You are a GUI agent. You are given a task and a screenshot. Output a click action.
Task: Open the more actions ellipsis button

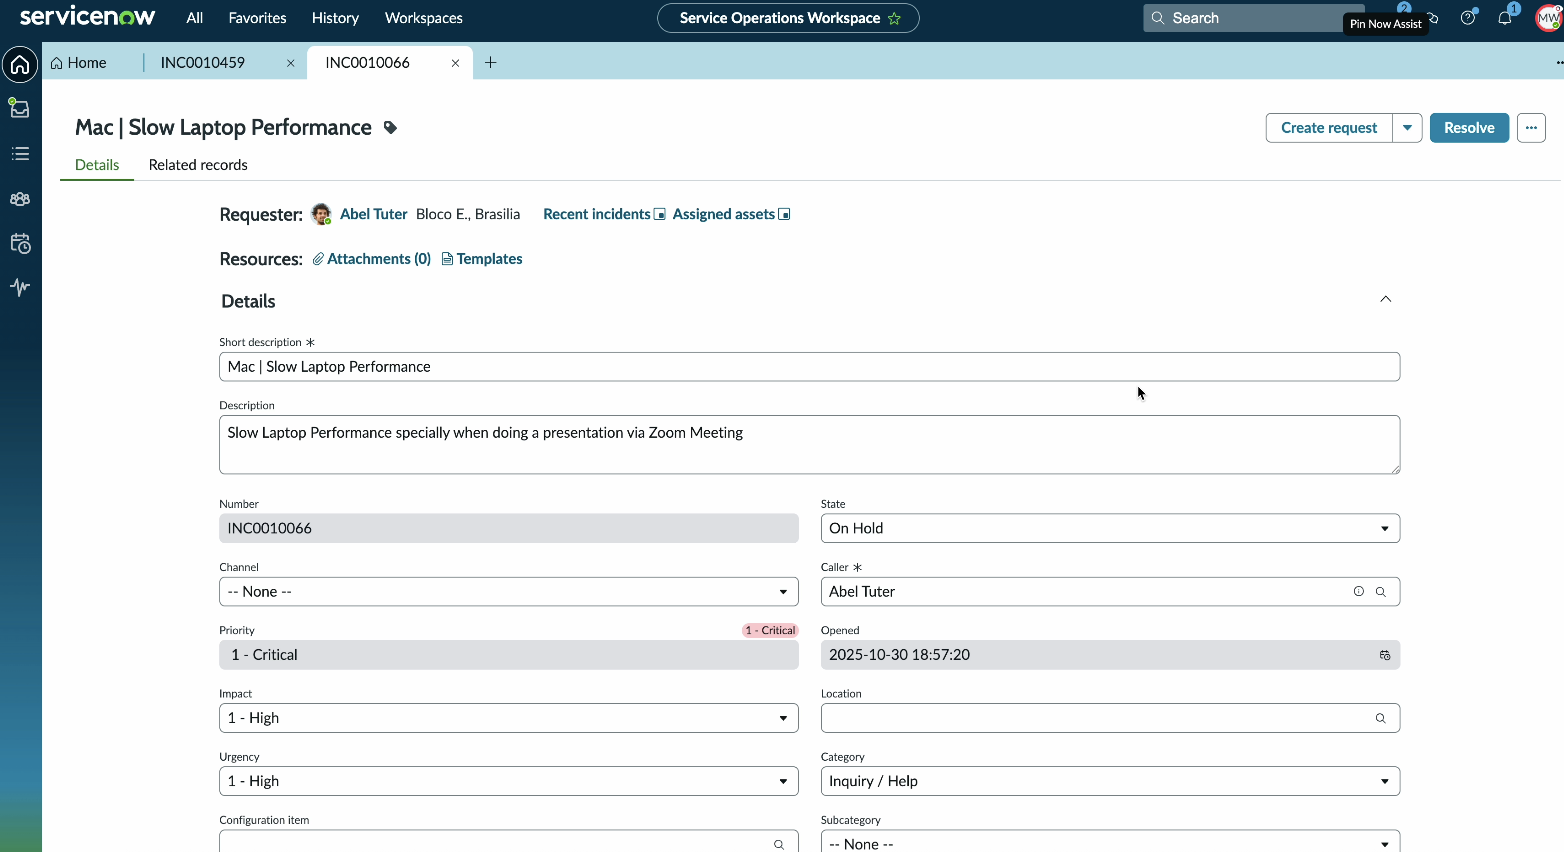pyautogui.click(x=1531, y=128)
